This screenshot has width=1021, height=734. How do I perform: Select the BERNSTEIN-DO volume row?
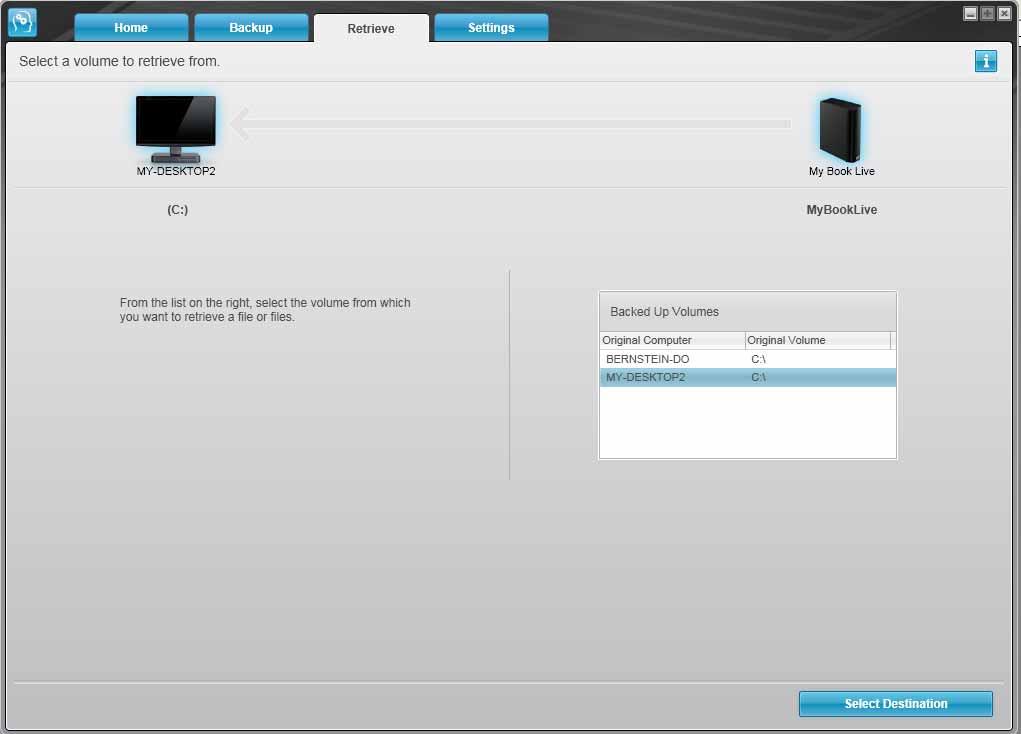(748, 359)
